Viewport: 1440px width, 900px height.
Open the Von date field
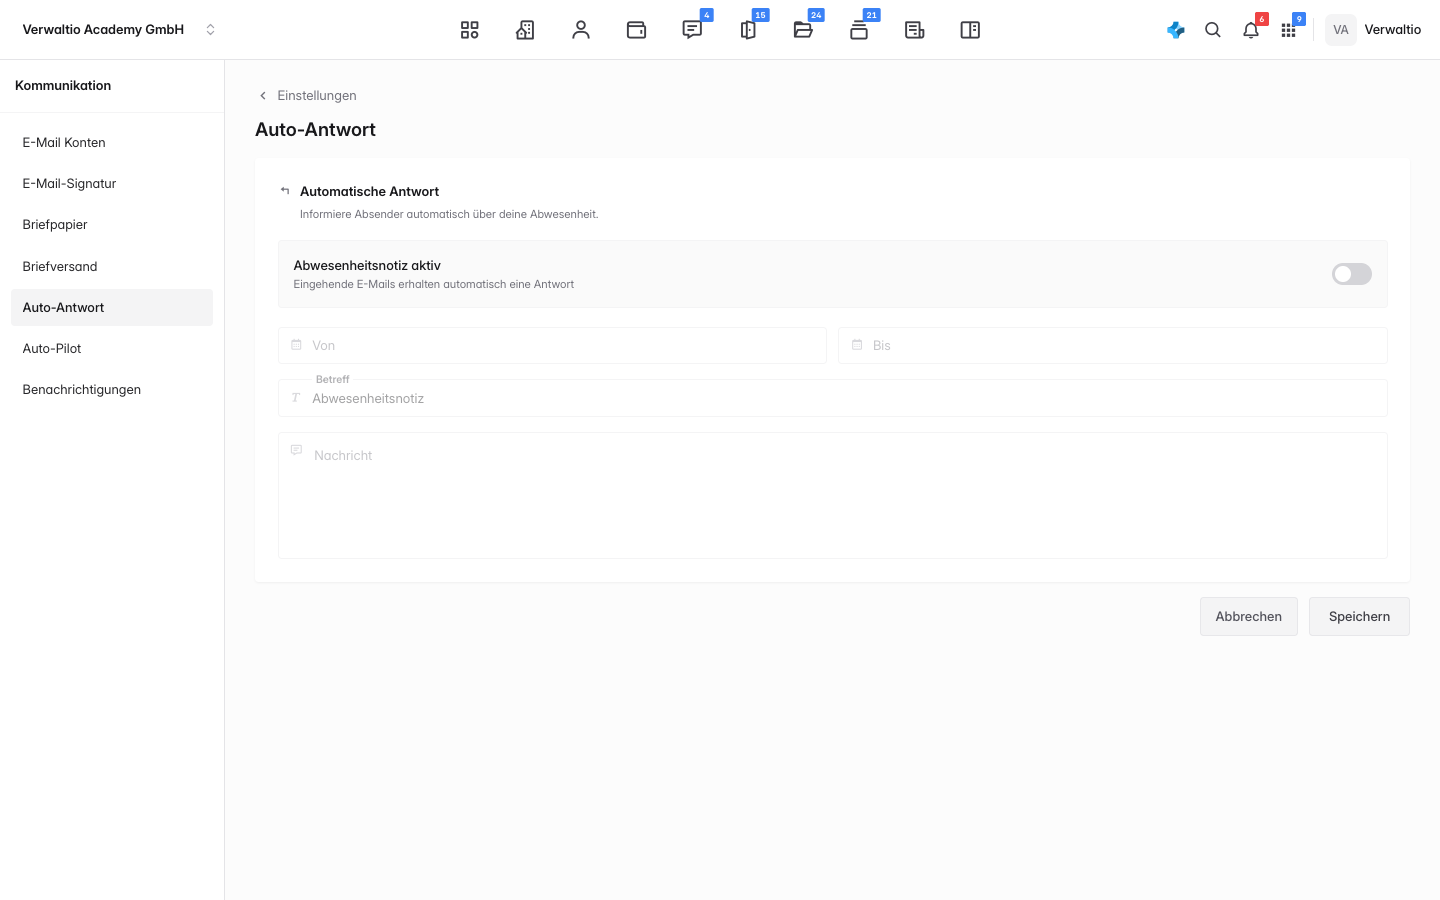coord(552,345)
